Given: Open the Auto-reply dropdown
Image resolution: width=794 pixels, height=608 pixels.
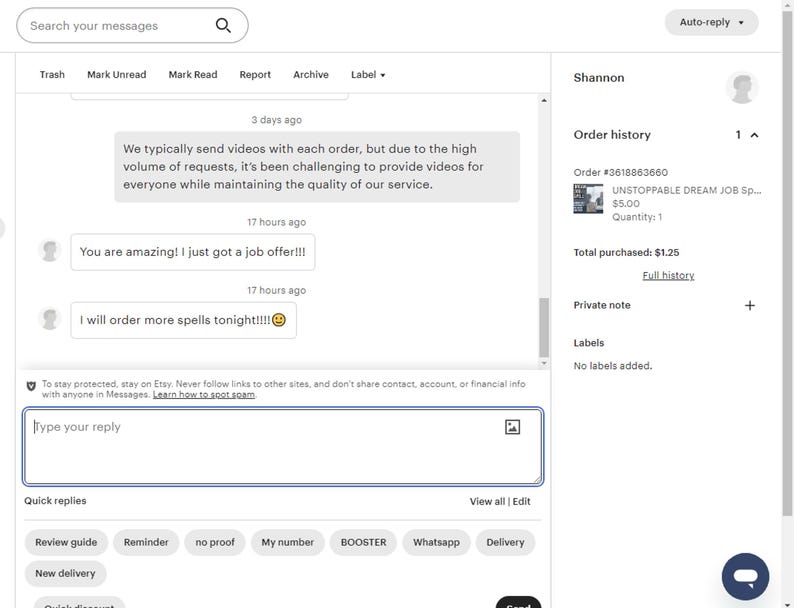Looking at the screenshot, I should click(711, 22).
